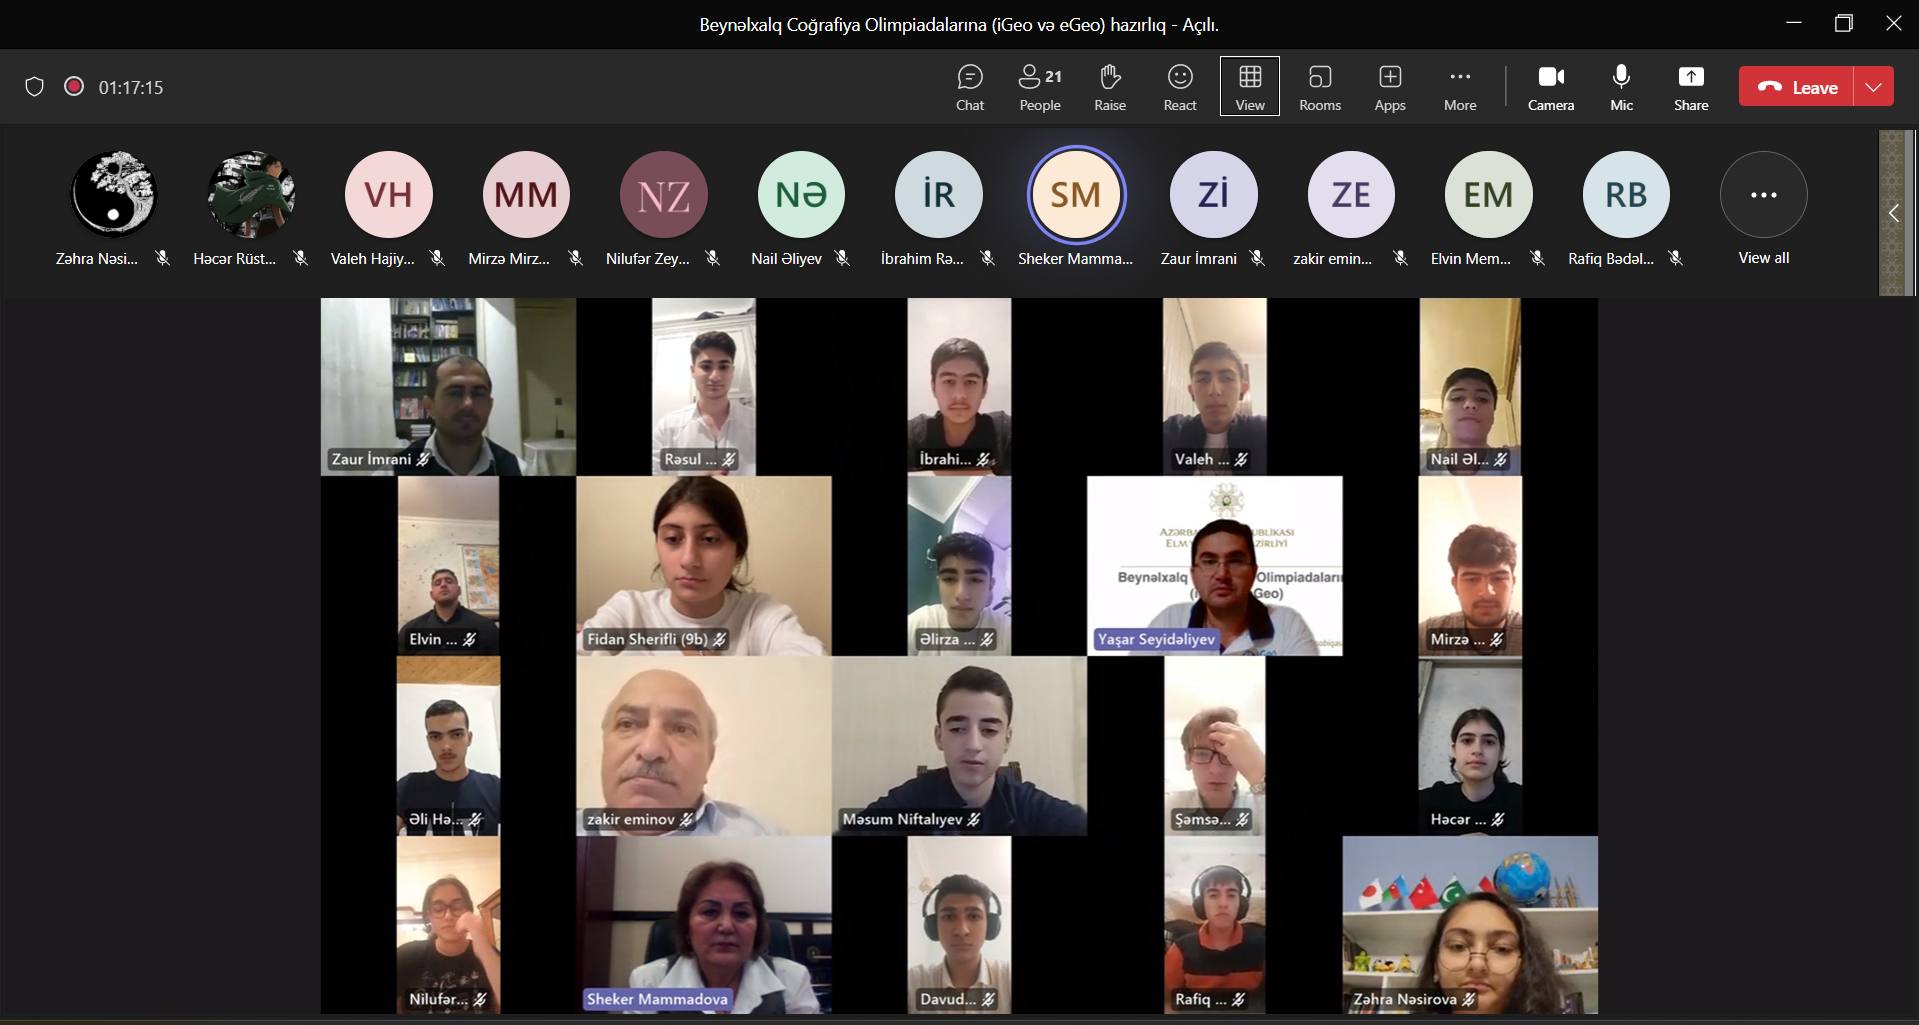Click the shield security icon
The image size is (1919, 1025).
pos(34,87)
